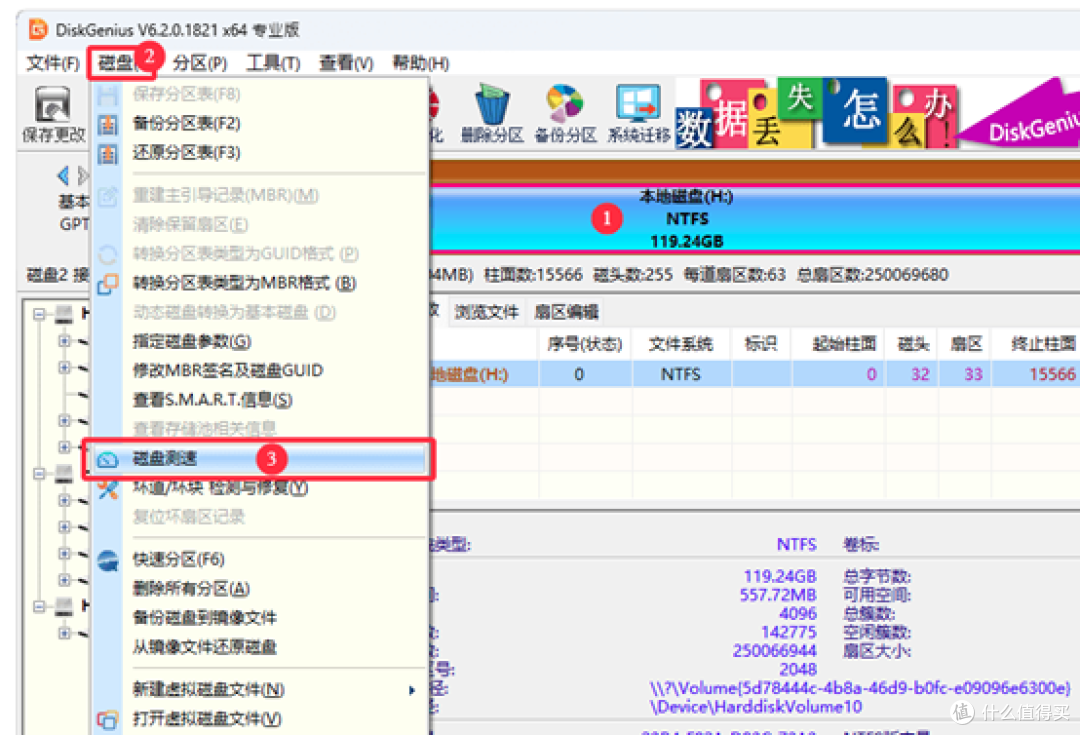Click the 数据丢失怎么办 banner
Image resolution: width=1080 pixels, height=735 pixels.
pyautogui.click(x=816, y=114)
